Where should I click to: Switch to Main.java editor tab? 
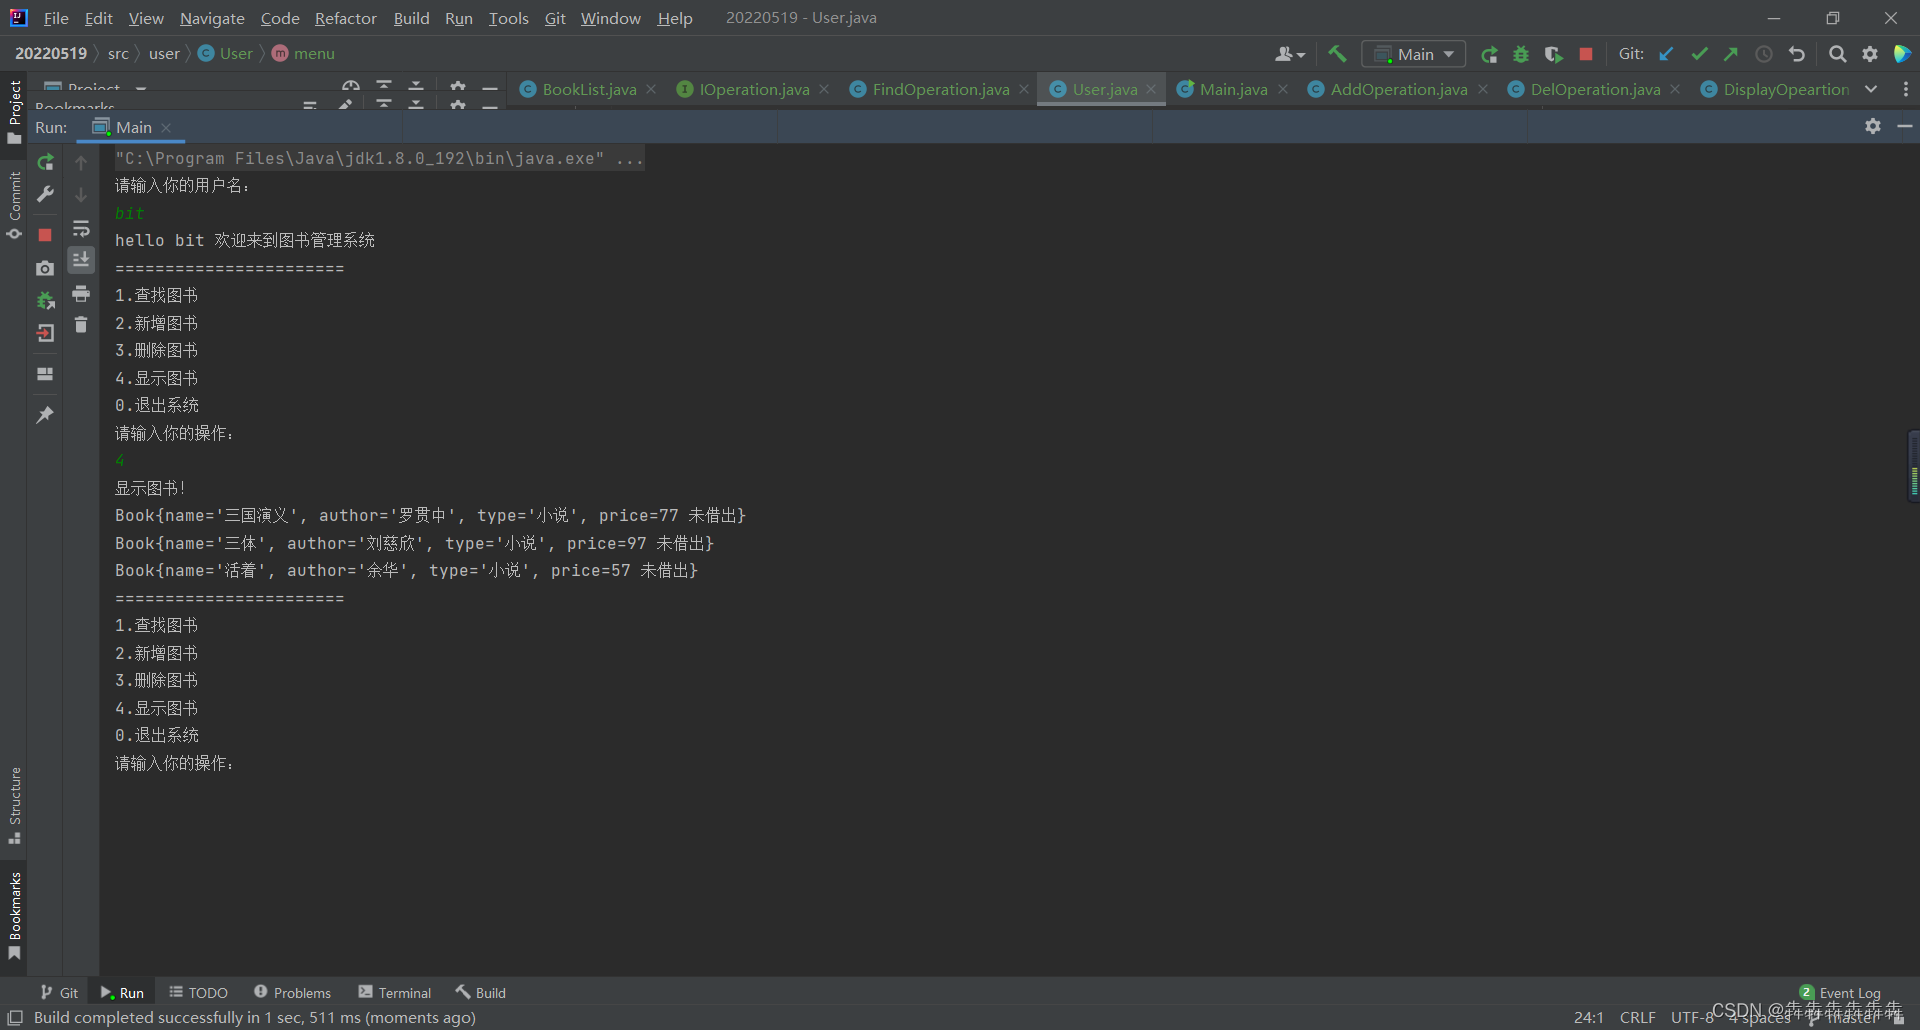(1233, 89)
